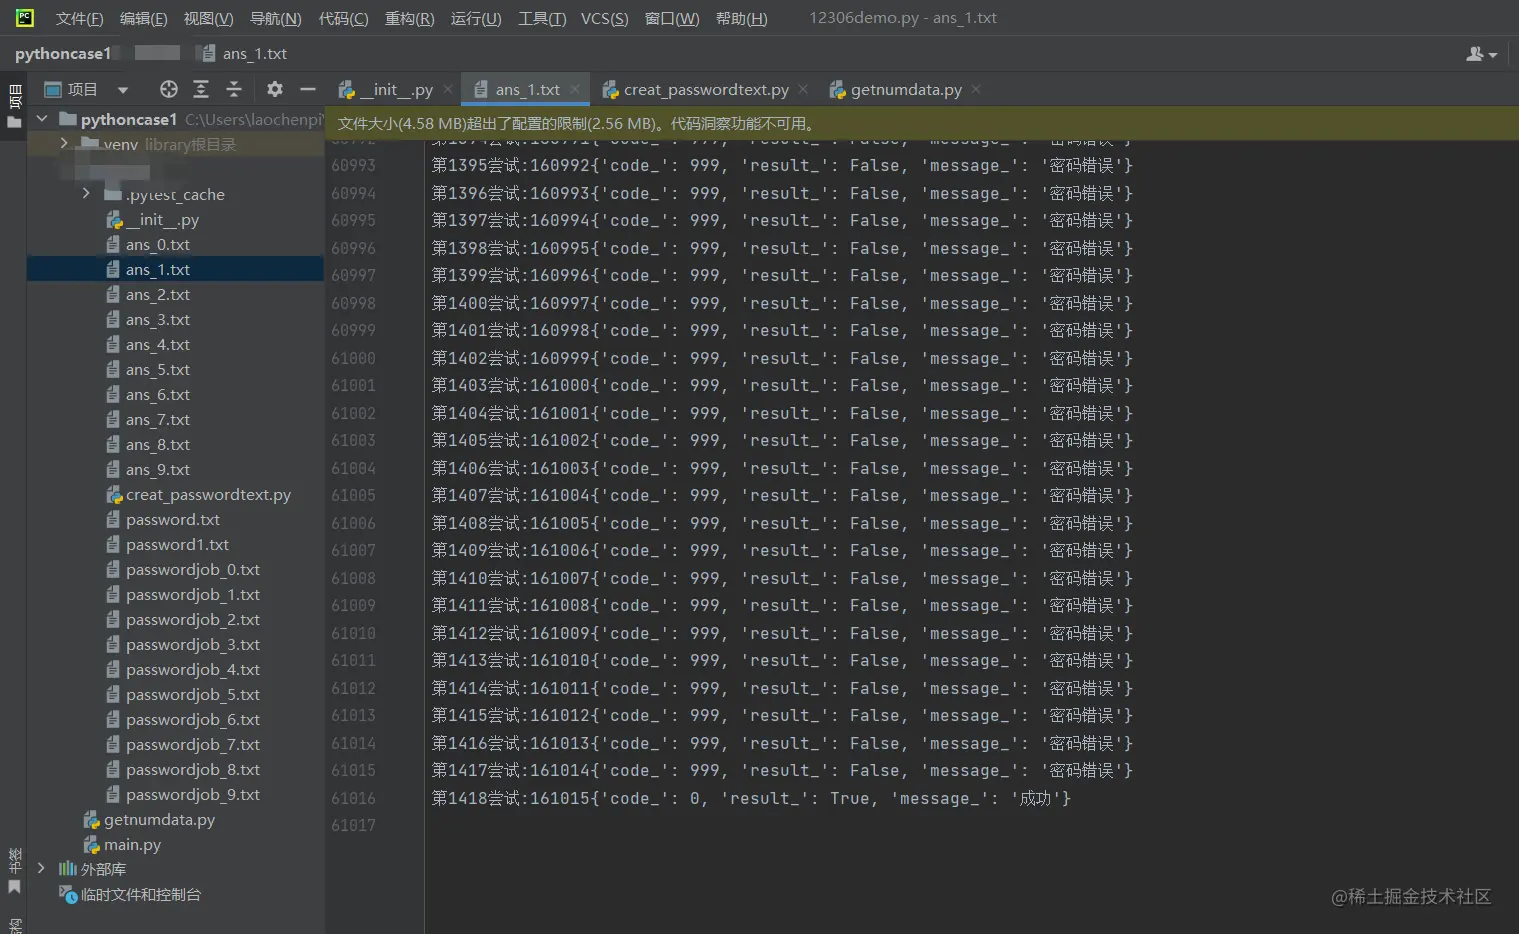Click line 1418 success result text

751,798
